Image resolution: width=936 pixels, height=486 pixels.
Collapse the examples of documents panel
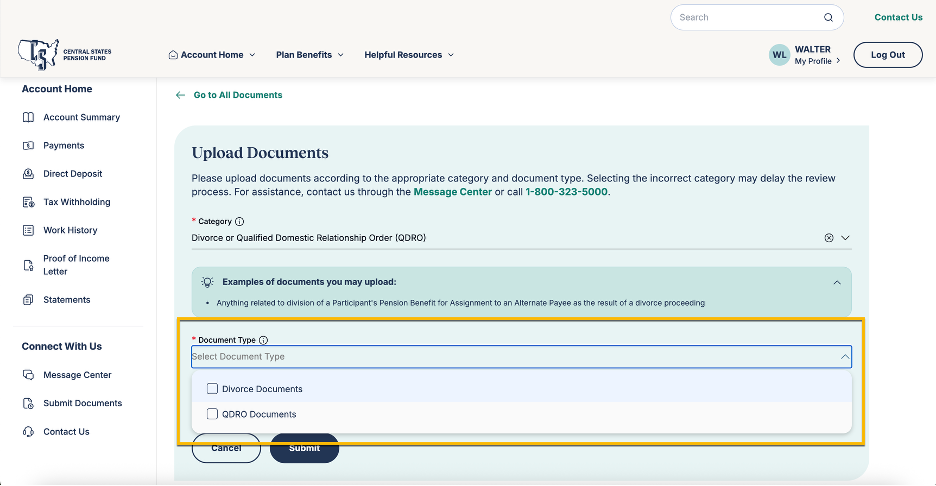pyautogui.click(x=837, y=282)
